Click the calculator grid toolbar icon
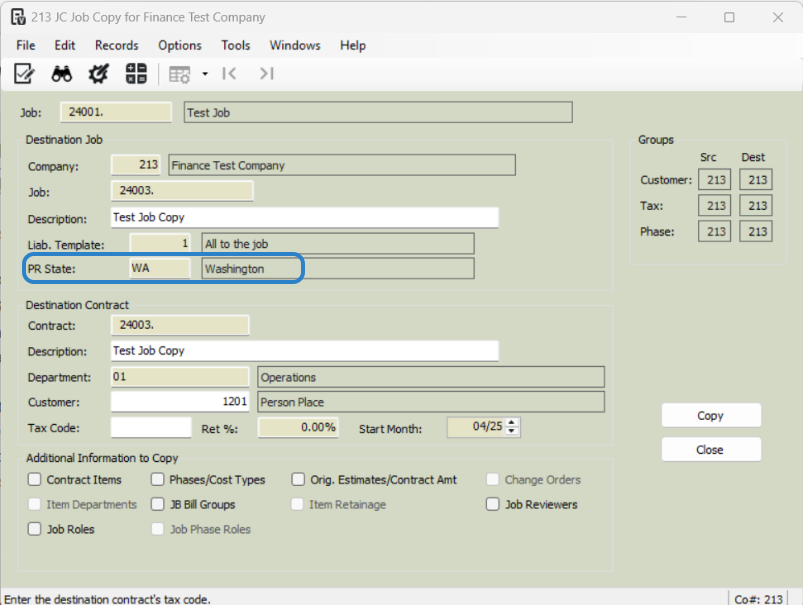803x605 pixels. [136, 74]
